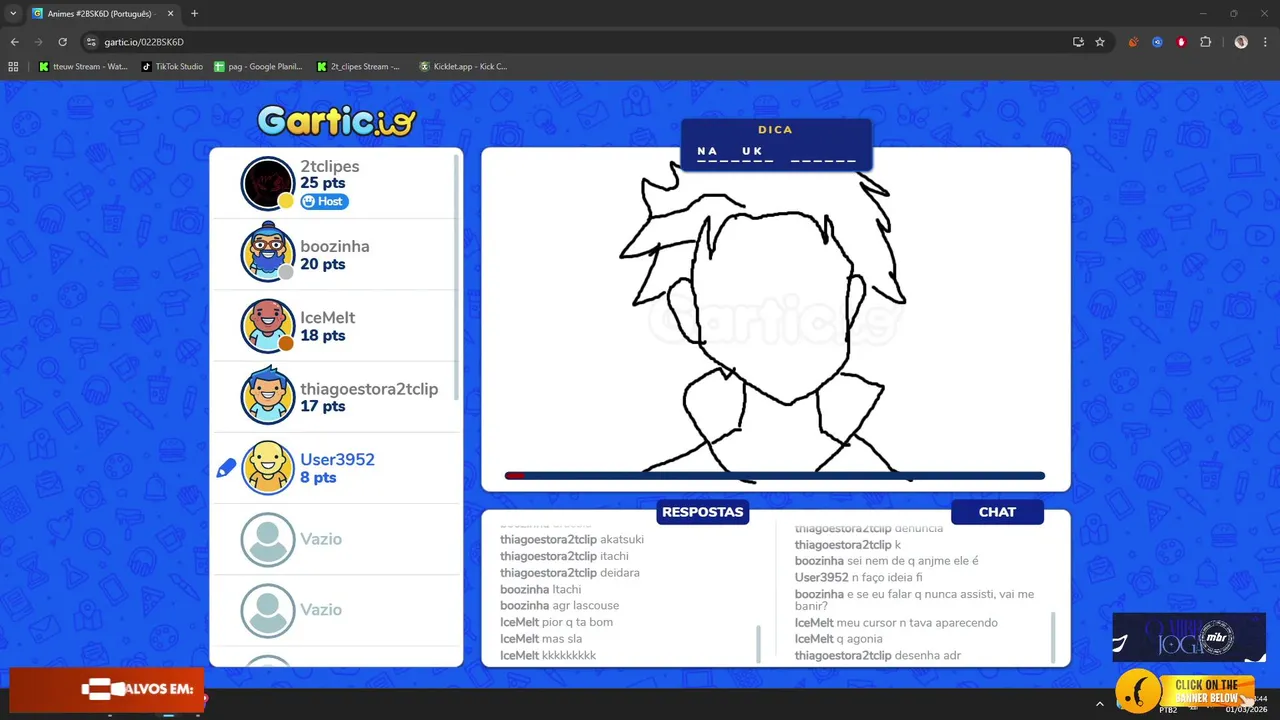This screenshot has height=720, width=1280.
Task: Click answer 'thiagoestora2tclip akatsuki'
Action: (572, 539)
